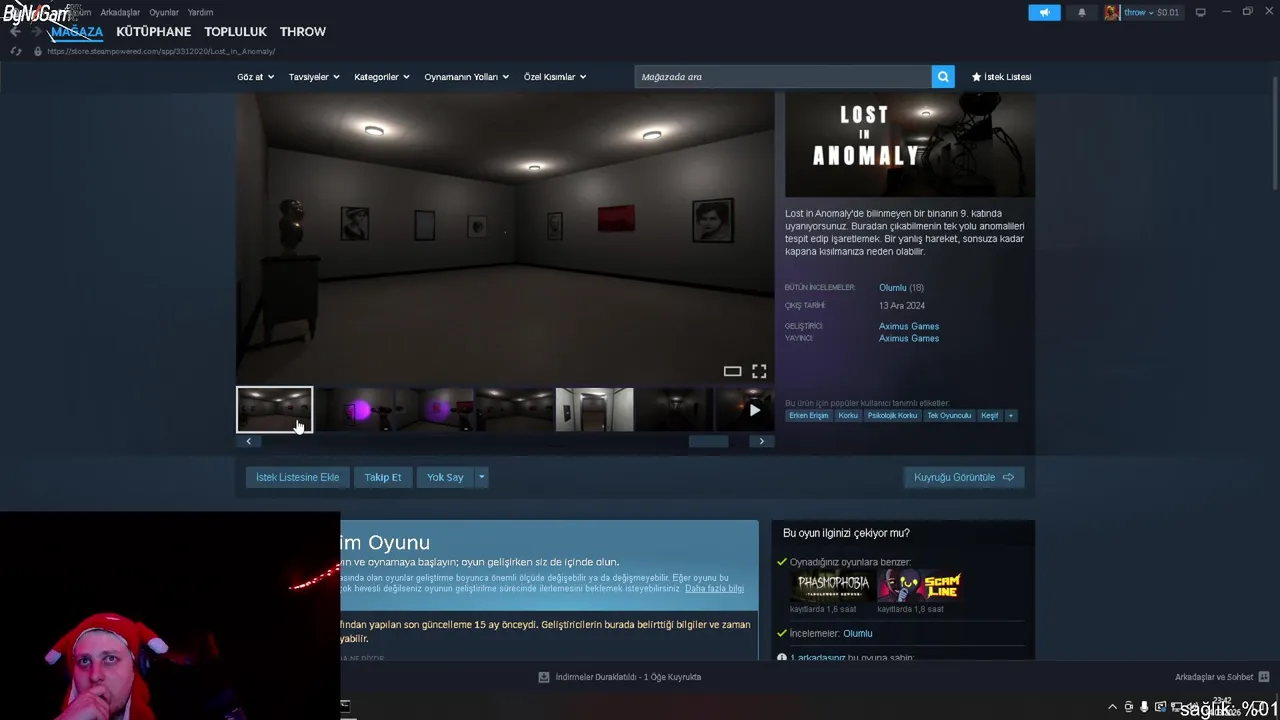Click the $0.01 wallet balance

click(1167, 12)
